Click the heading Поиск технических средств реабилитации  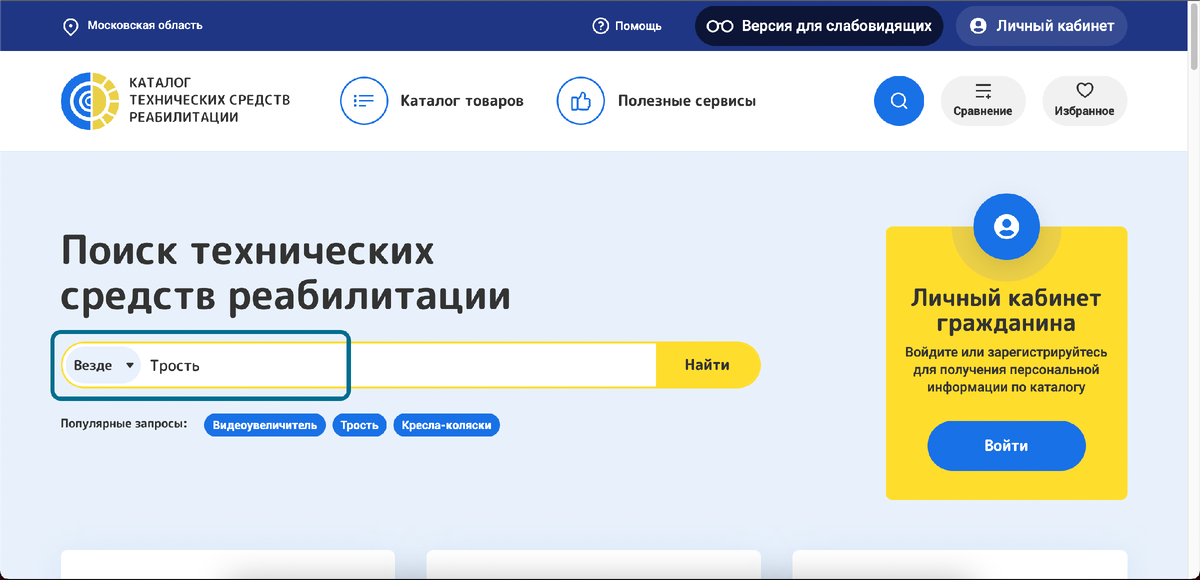(286, 273)
